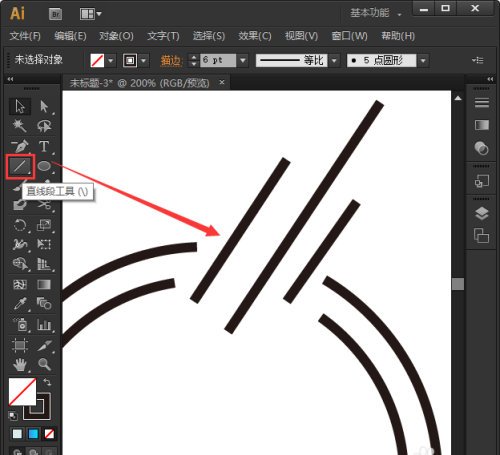Open the 对象(O) menu
This screenshot has width=500, height=455.
[116, 36]
